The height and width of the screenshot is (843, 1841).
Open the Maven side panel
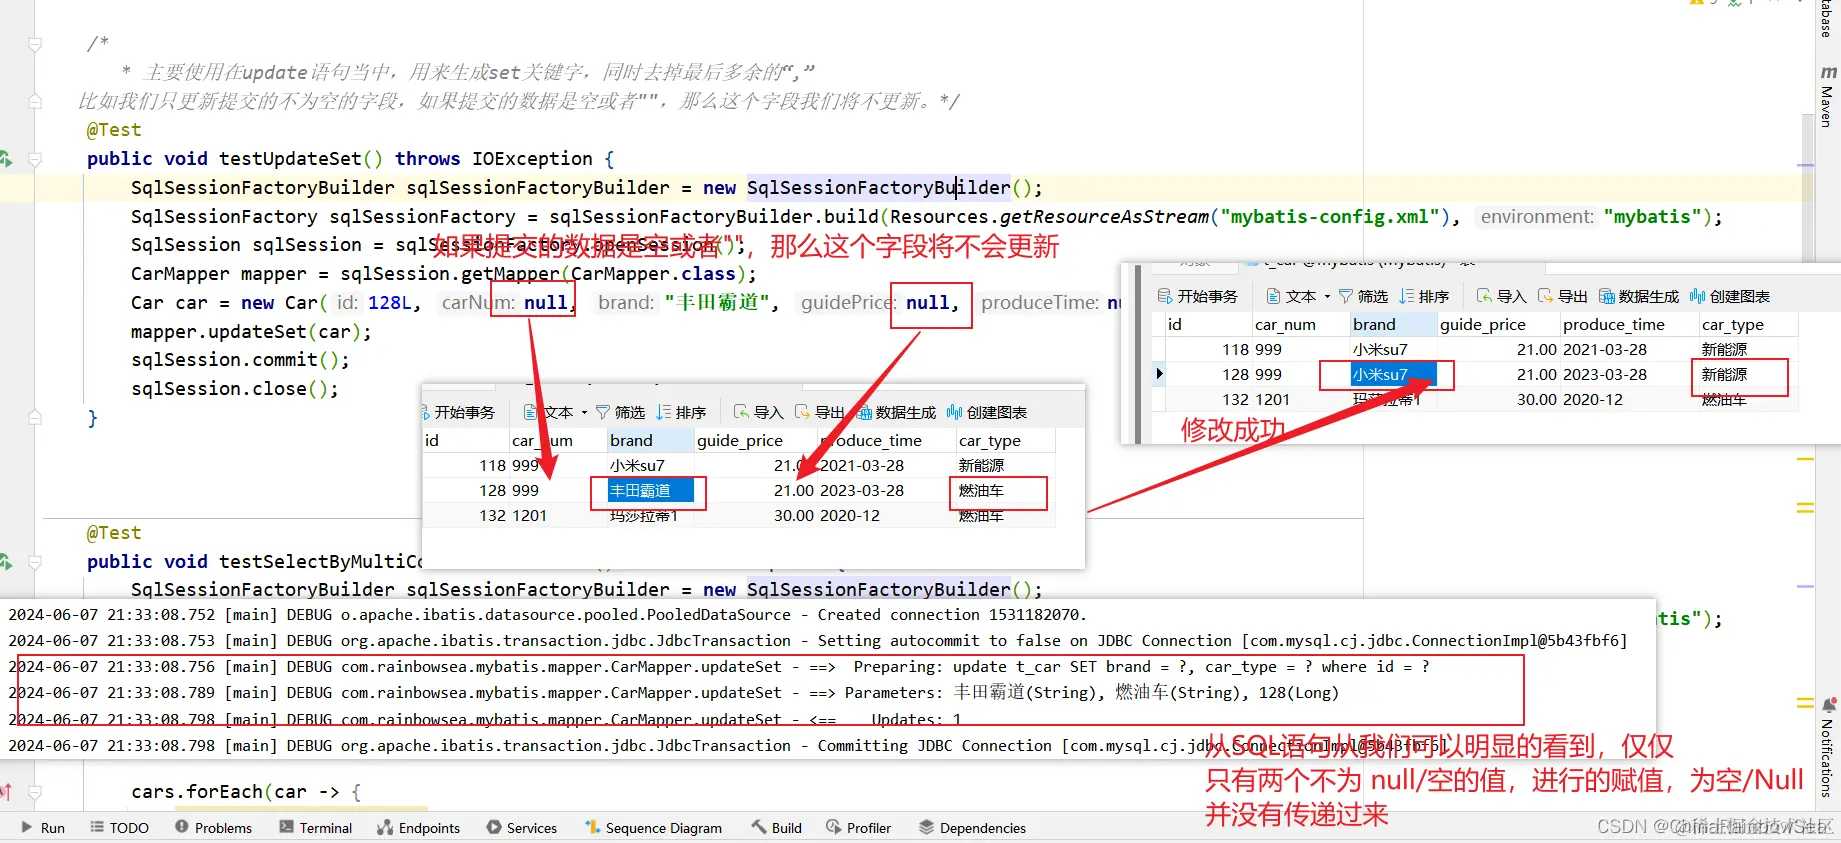(1828, 97)
